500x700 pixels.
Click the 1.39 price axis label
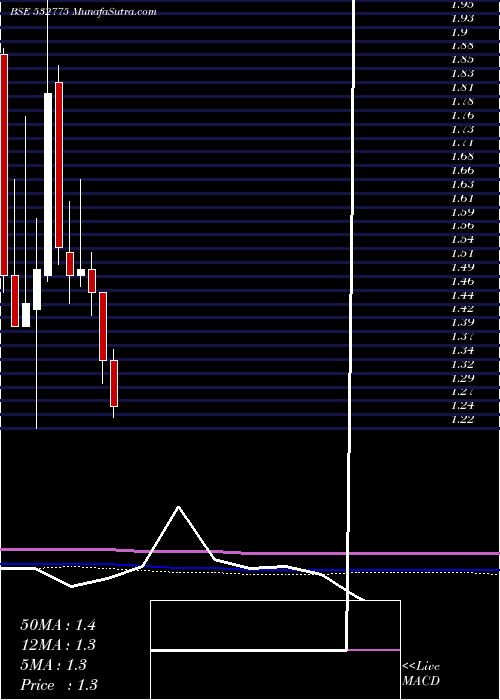coord(462,322)
